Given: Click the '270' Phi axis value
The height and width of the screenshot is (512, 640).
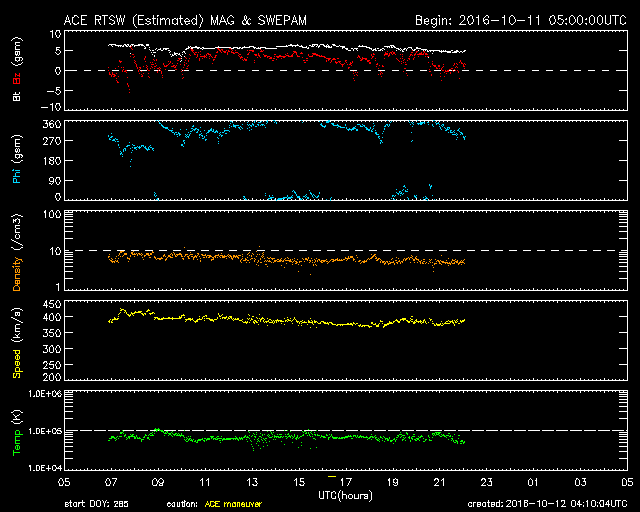Looking at the screenshot, I should (x=52, y=141).
